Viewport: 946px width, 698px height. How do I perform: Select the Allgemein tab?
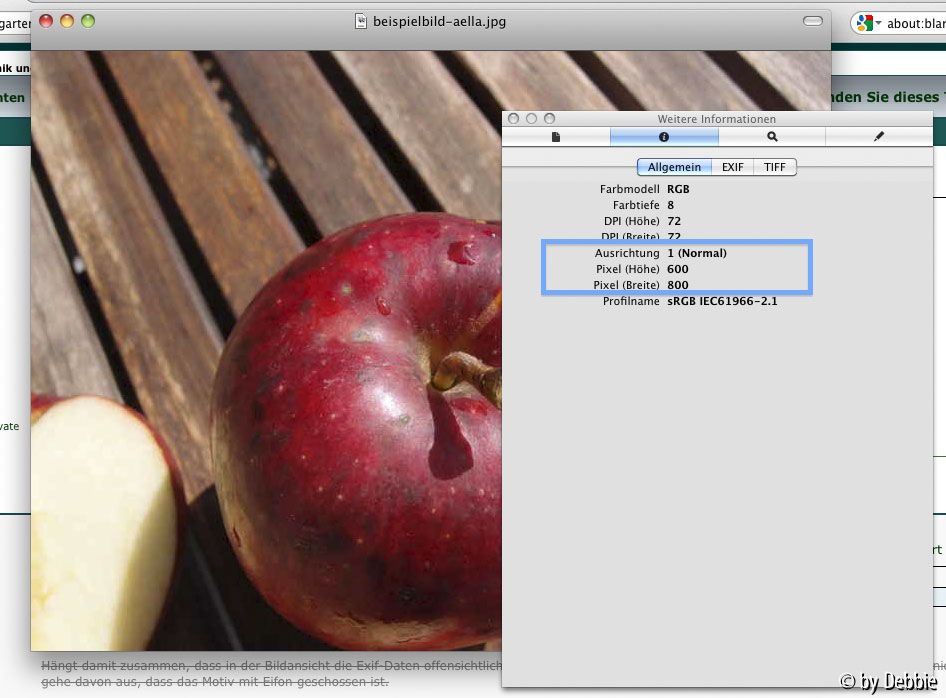pyautogui.click(x=675, y=167)
